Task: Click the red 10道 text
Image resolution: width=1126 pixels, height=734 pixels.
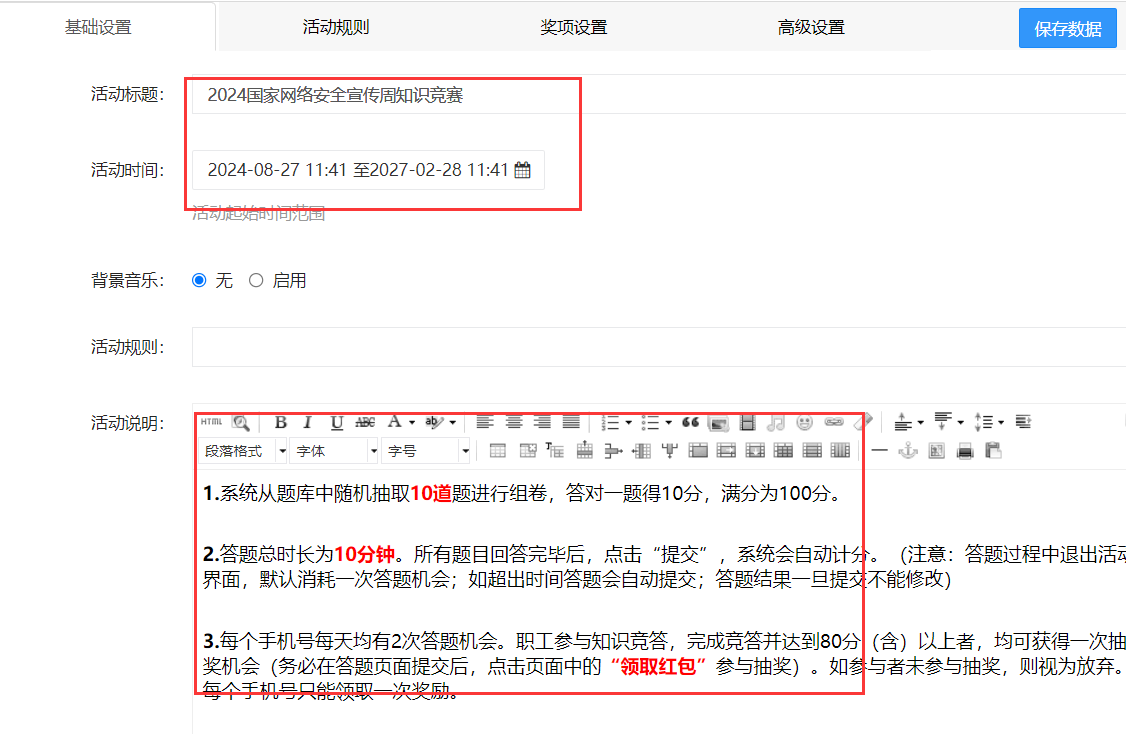Action: pos(431,493)
